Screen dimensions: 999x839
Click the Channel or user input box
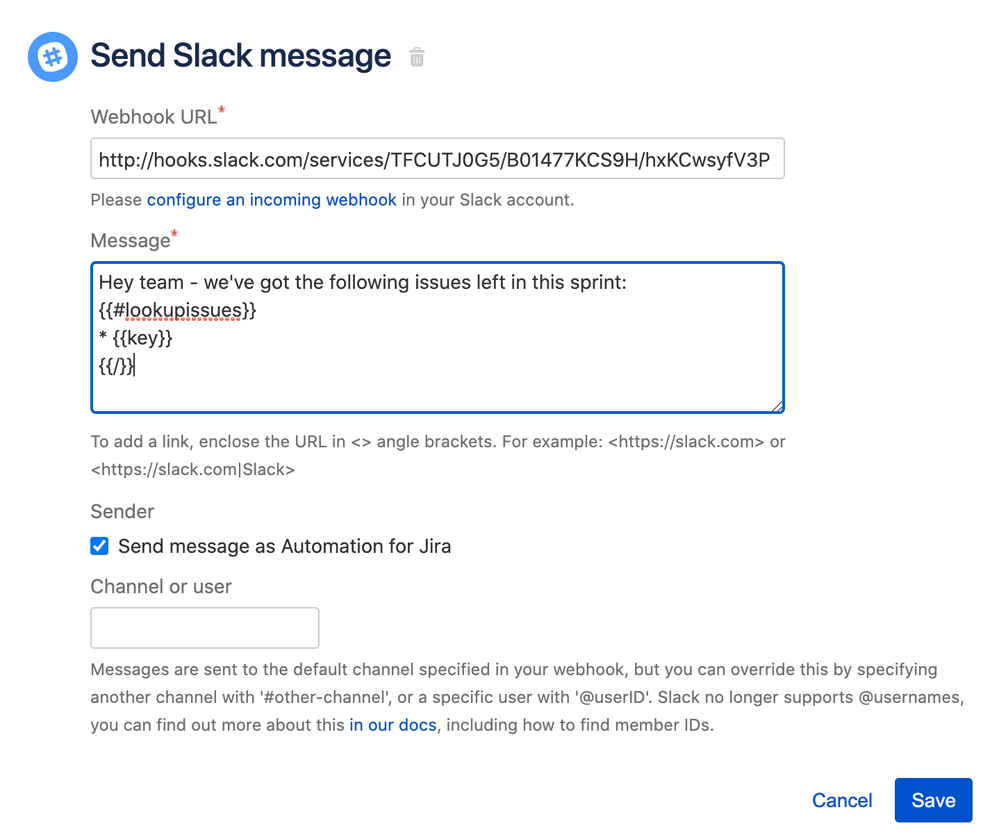204,627
